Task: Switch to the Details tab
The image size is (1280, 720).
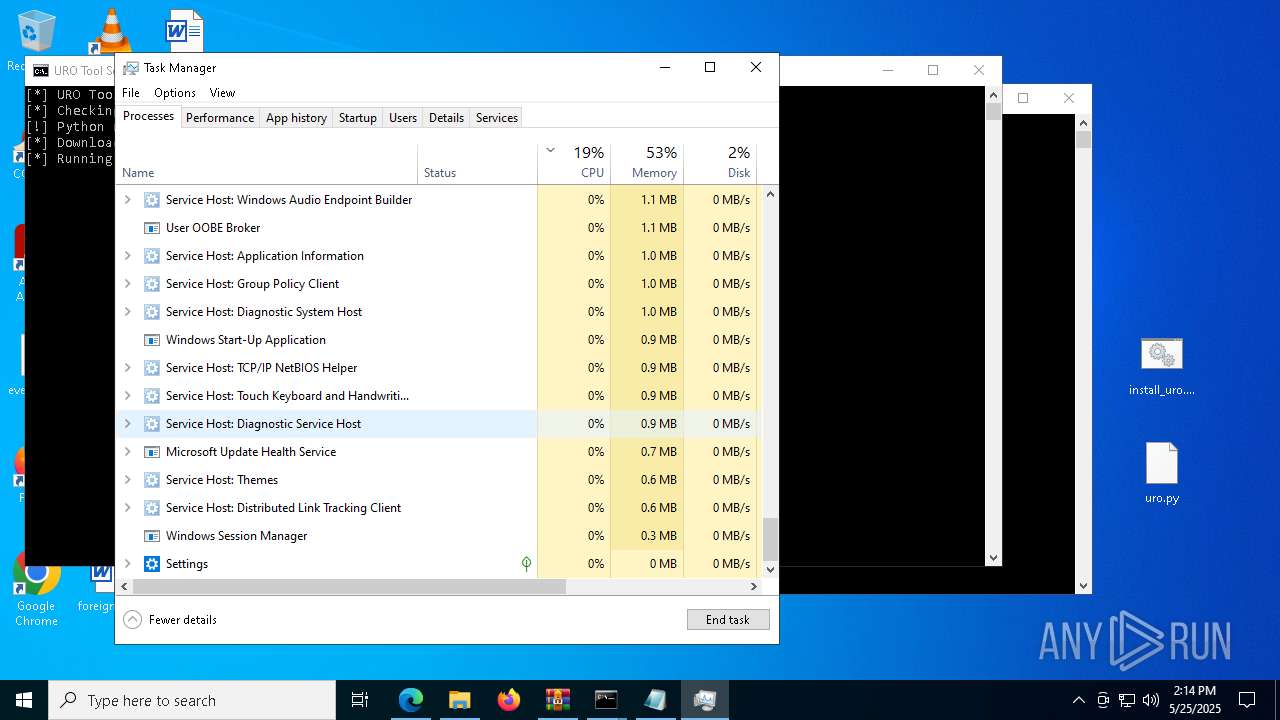Action: click(x=446, y=118)
